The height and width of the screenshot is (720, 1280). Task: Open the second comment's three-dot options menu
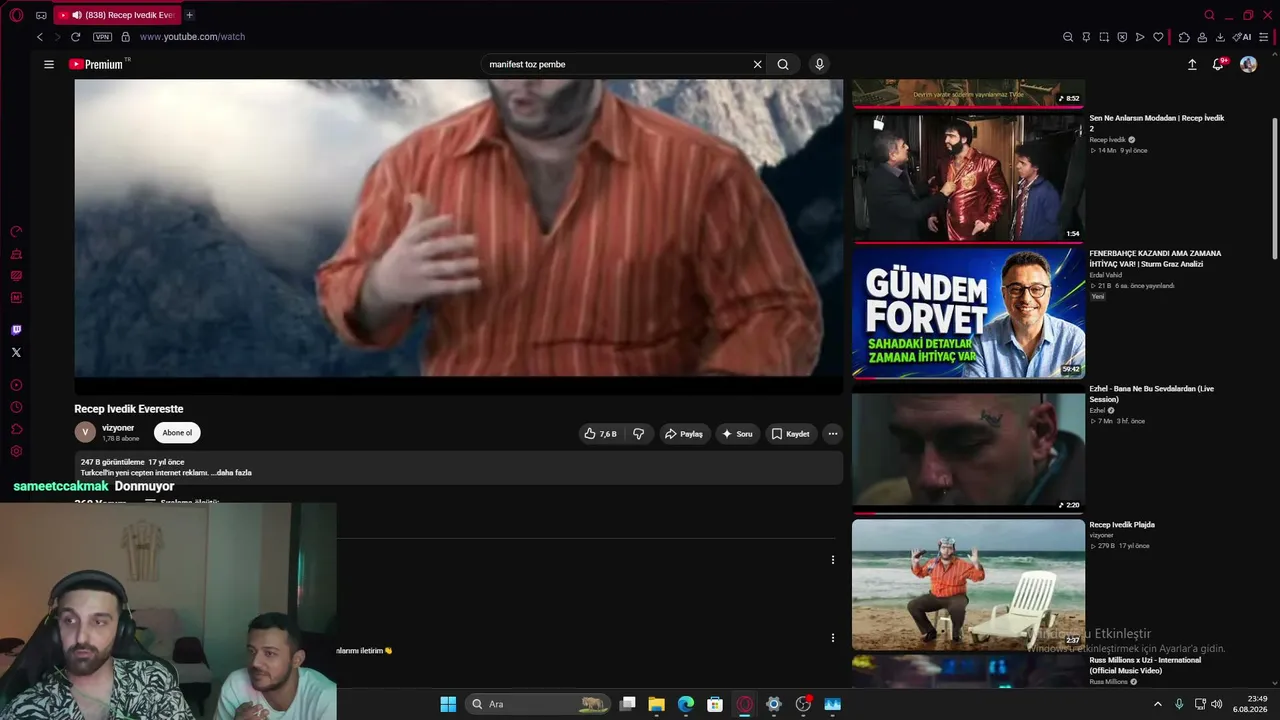point(832,638)
